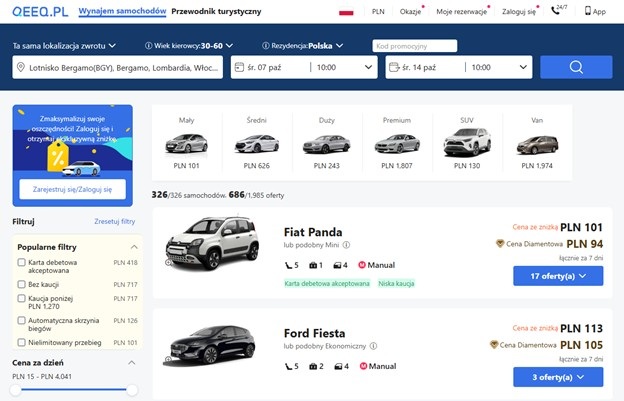The width and height of the screenshot is (624, 401).
Task: Collapse the Popularne filtry section
Action: tap(134, 247)
